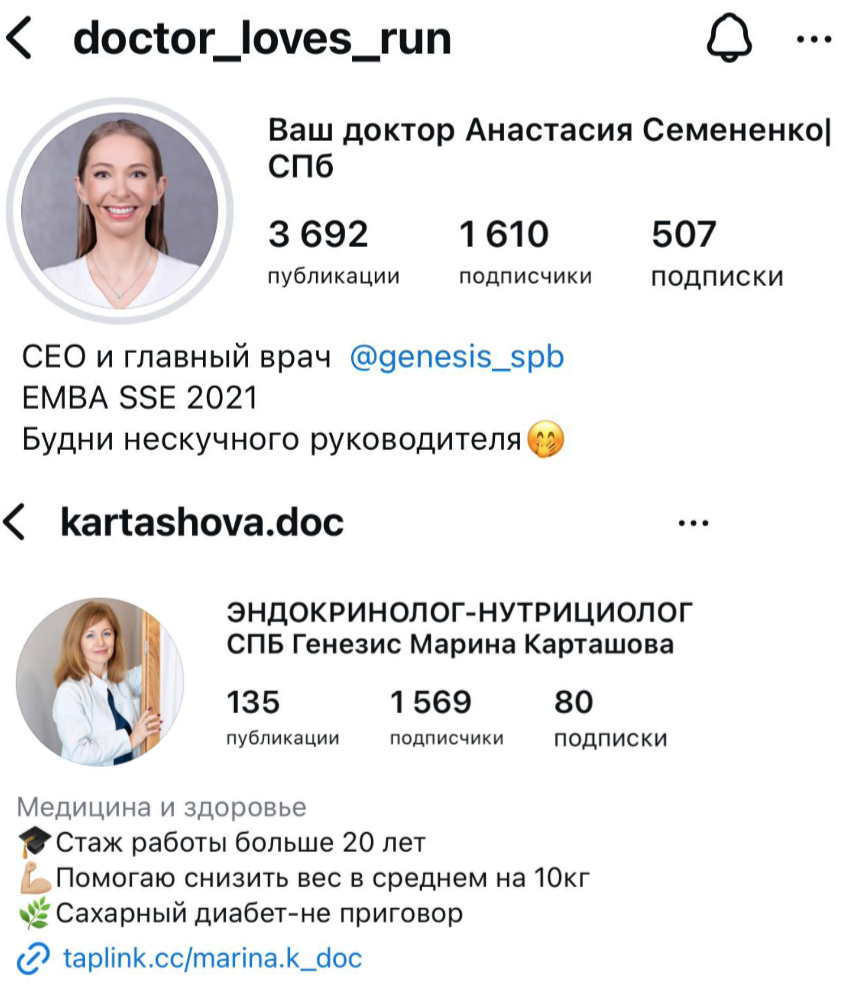View the 3 692 публикации count
This screenshot has height=990, width=862.
point(333,251)
